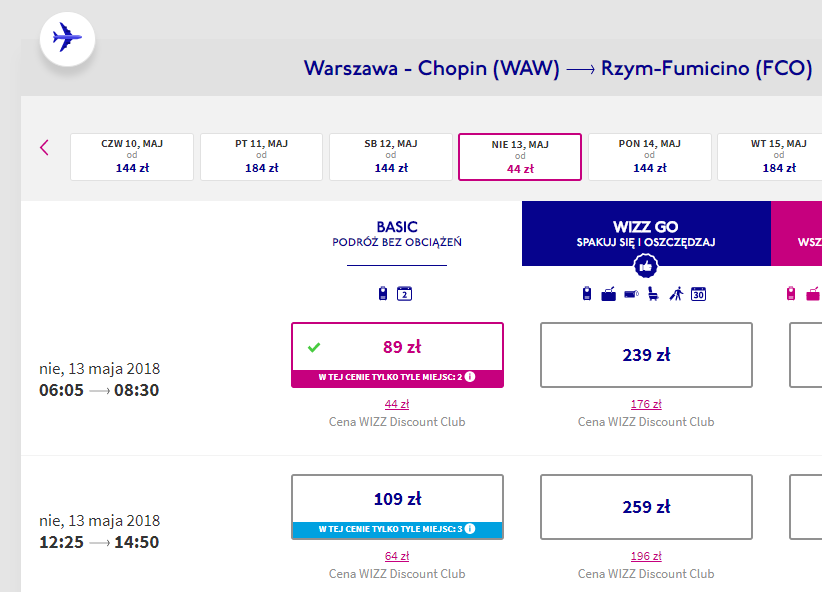Show earlier dates with the left chevron
This screenshot has height=592, width=822.
44,148
